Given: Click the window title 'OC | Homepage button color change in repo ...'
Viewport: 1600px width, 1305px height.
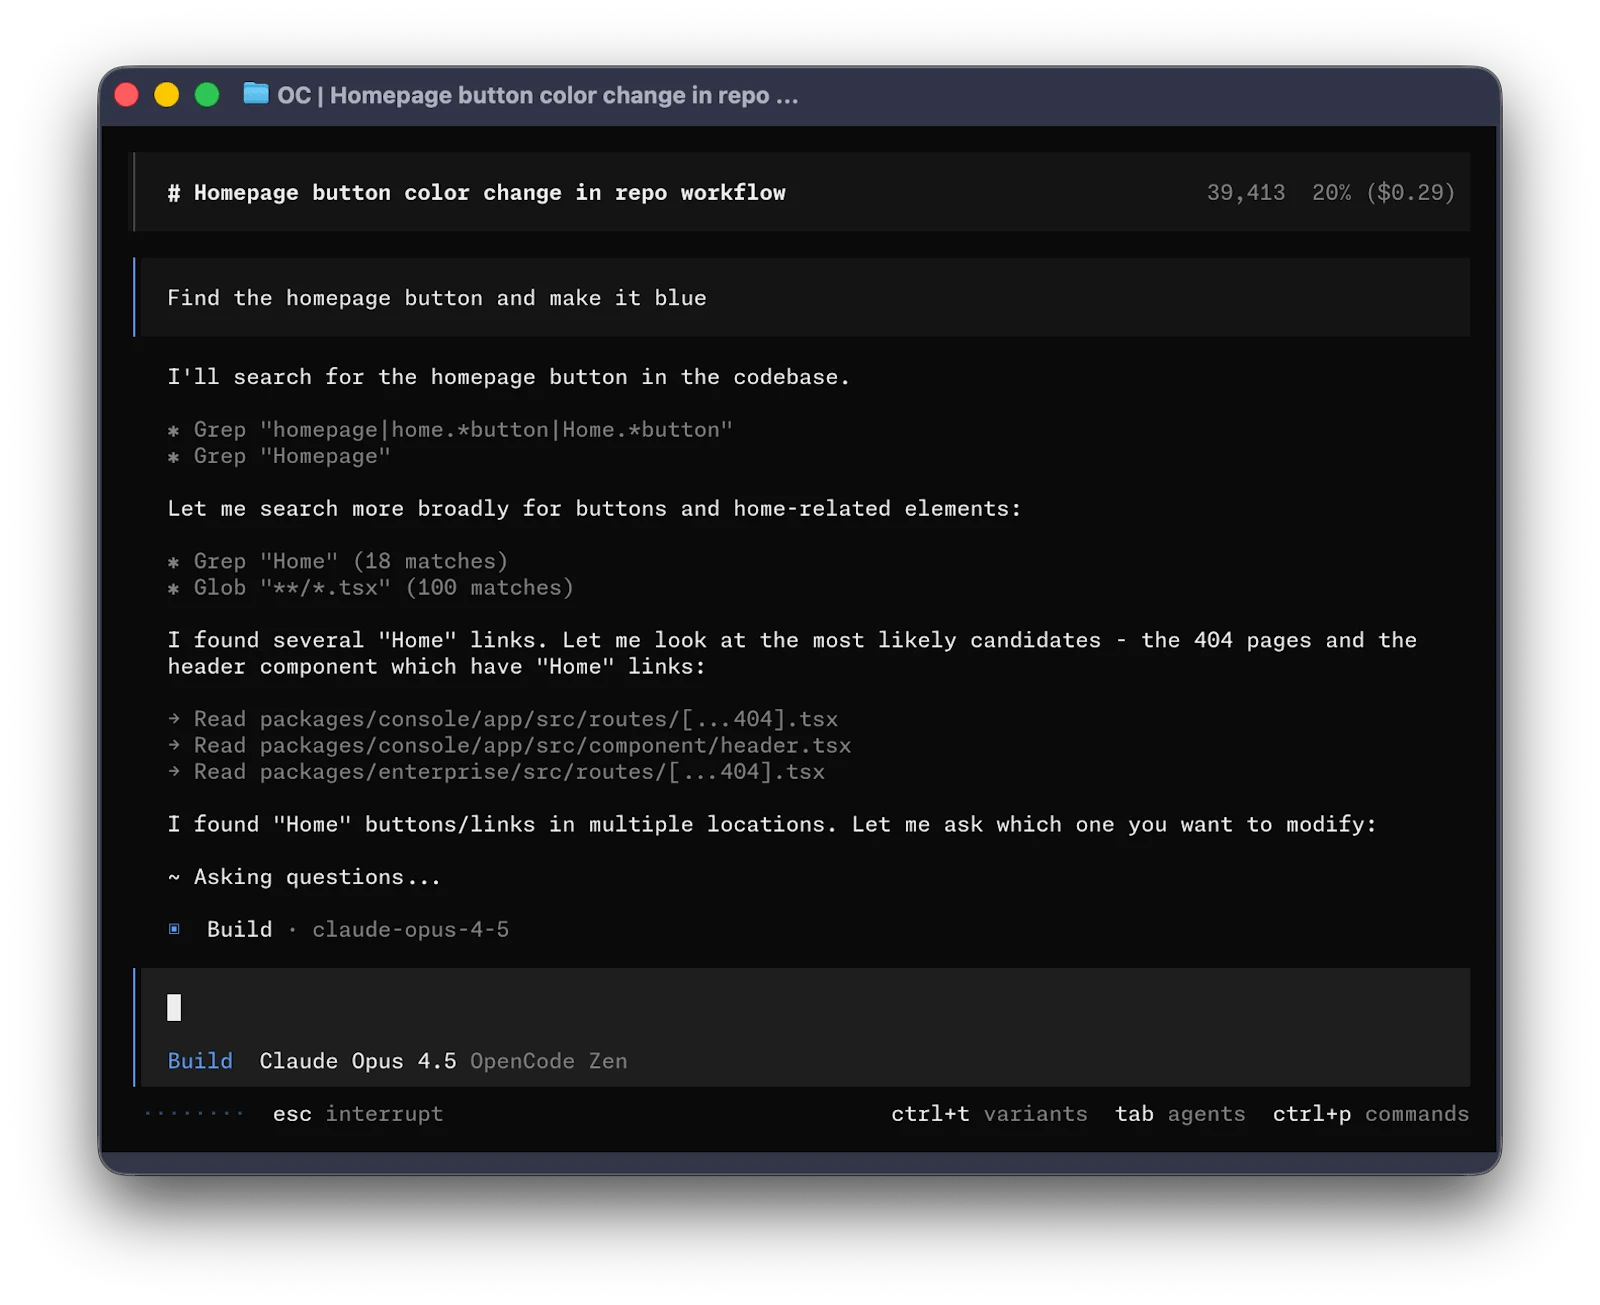Looking at the screenshot, I should 538,95.
